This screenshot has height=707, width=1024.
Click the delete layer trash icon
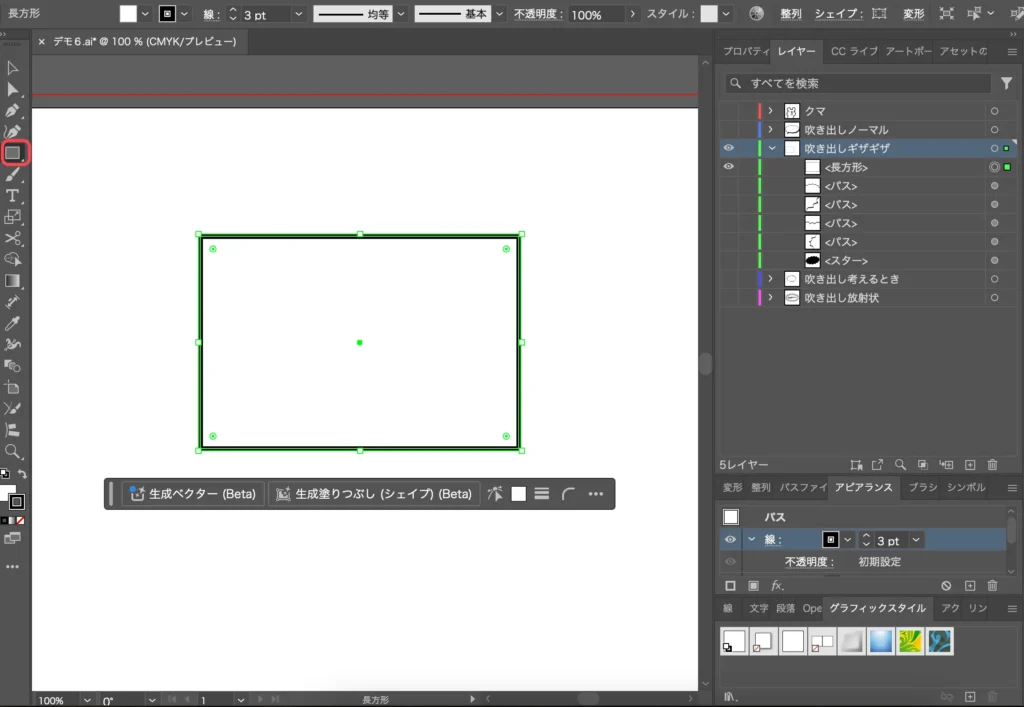992,465
